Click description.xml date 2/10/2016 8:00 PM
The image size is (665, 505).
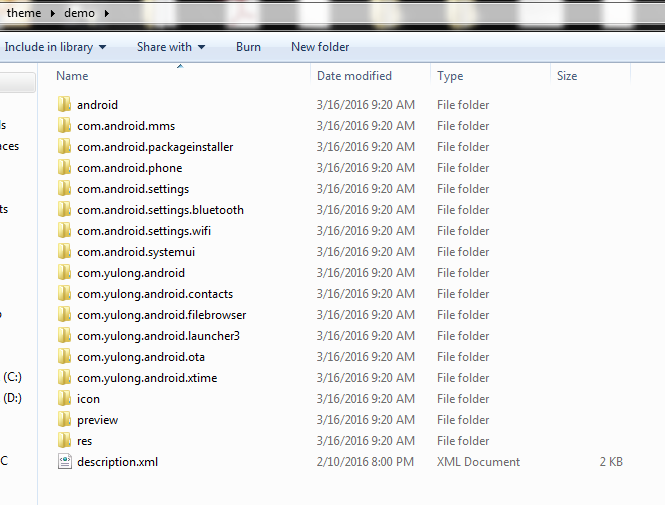click(x=365, y=461)
